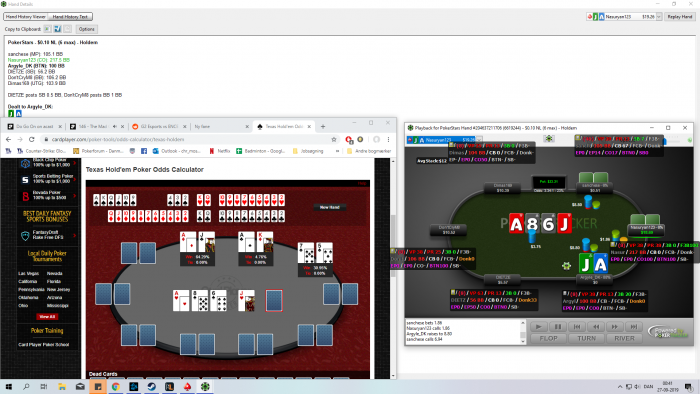Pause the hand playback
This screenshot has width=700, height=394.
click(x=558, y=327)
